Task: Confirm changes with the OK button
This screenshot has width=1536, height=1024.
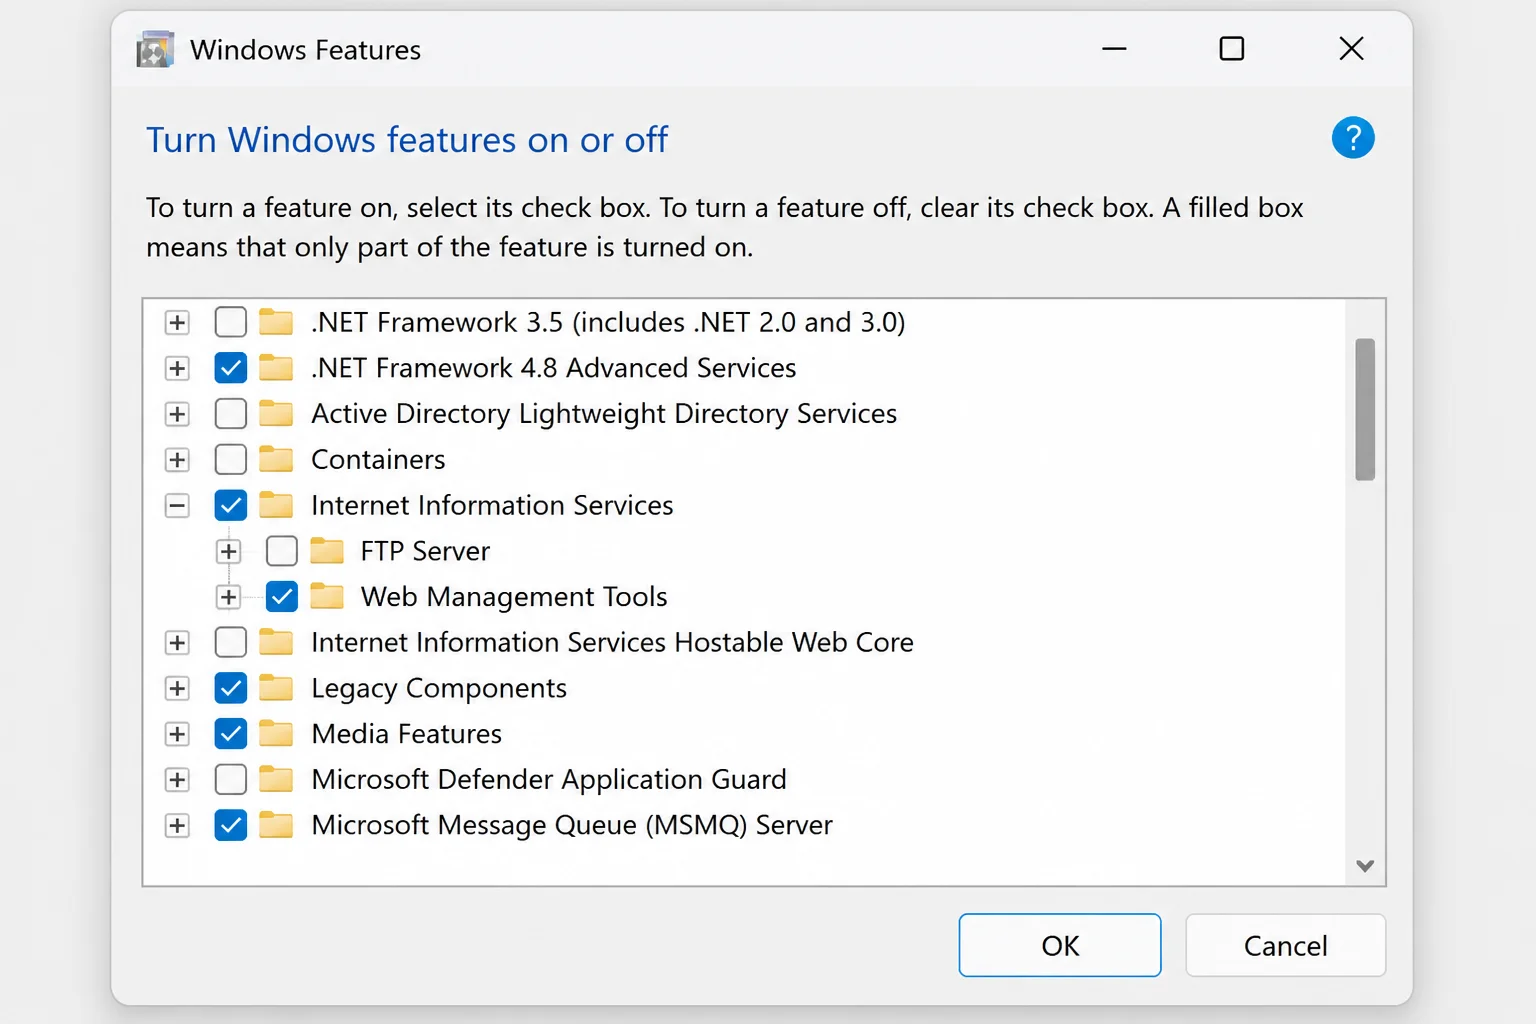Action: coord(1060,945)
